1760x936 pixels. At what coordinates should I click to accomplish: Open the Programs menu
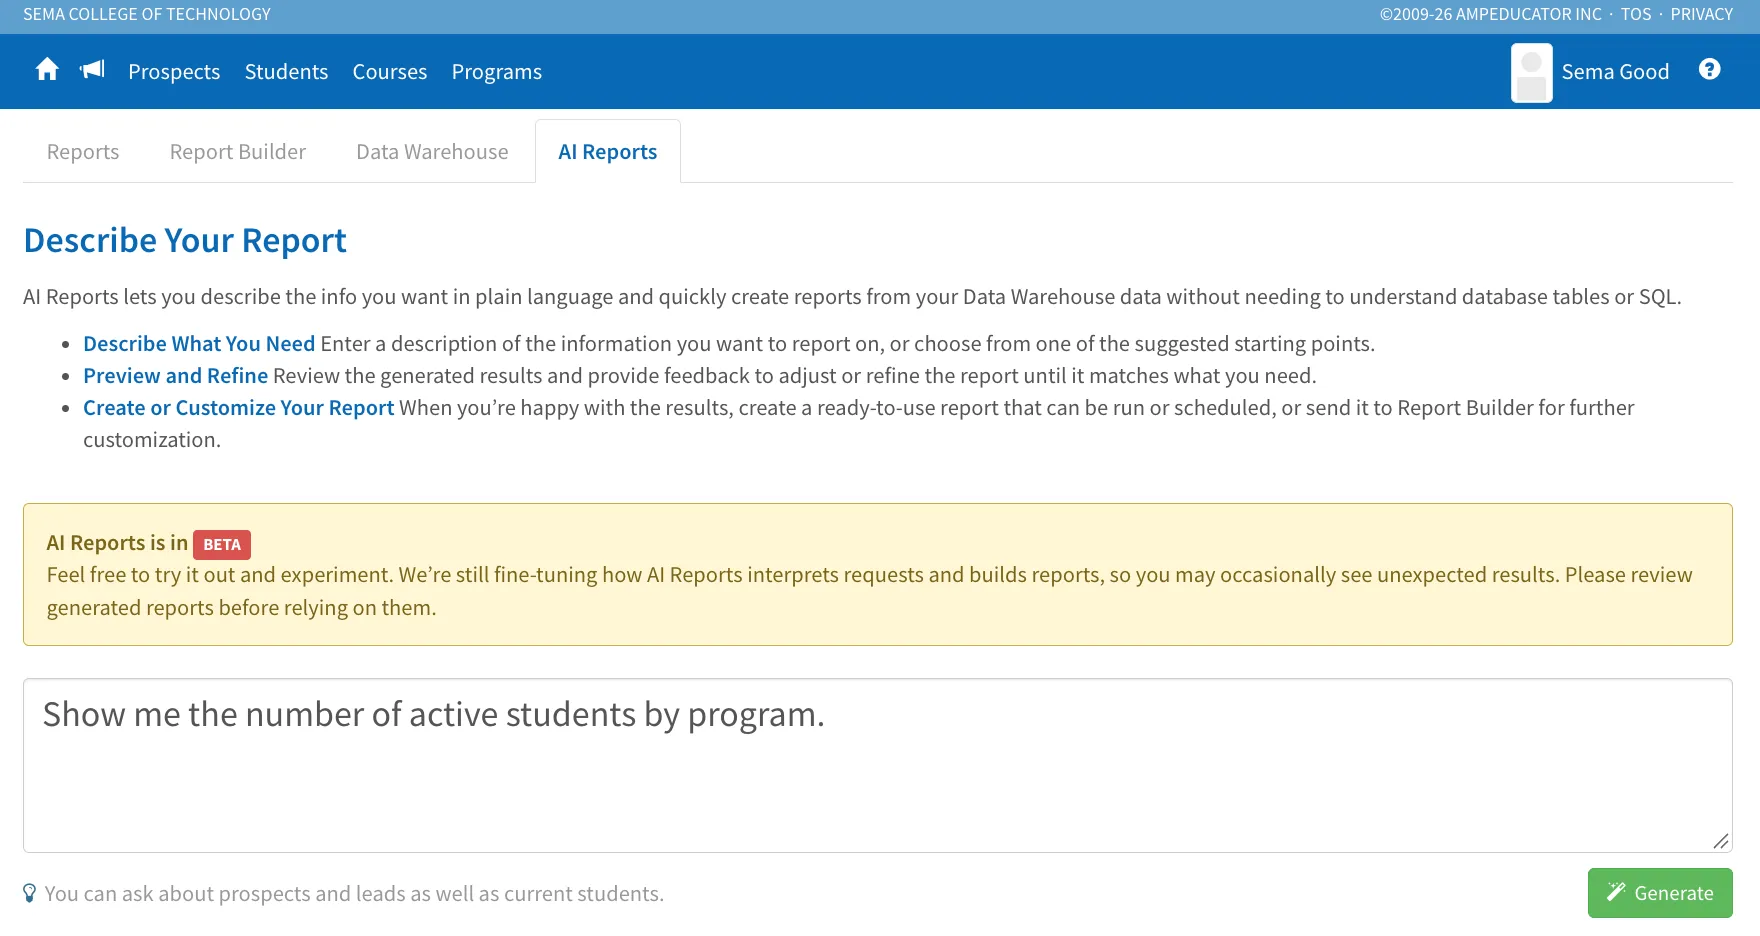click(x=497, y=72)
